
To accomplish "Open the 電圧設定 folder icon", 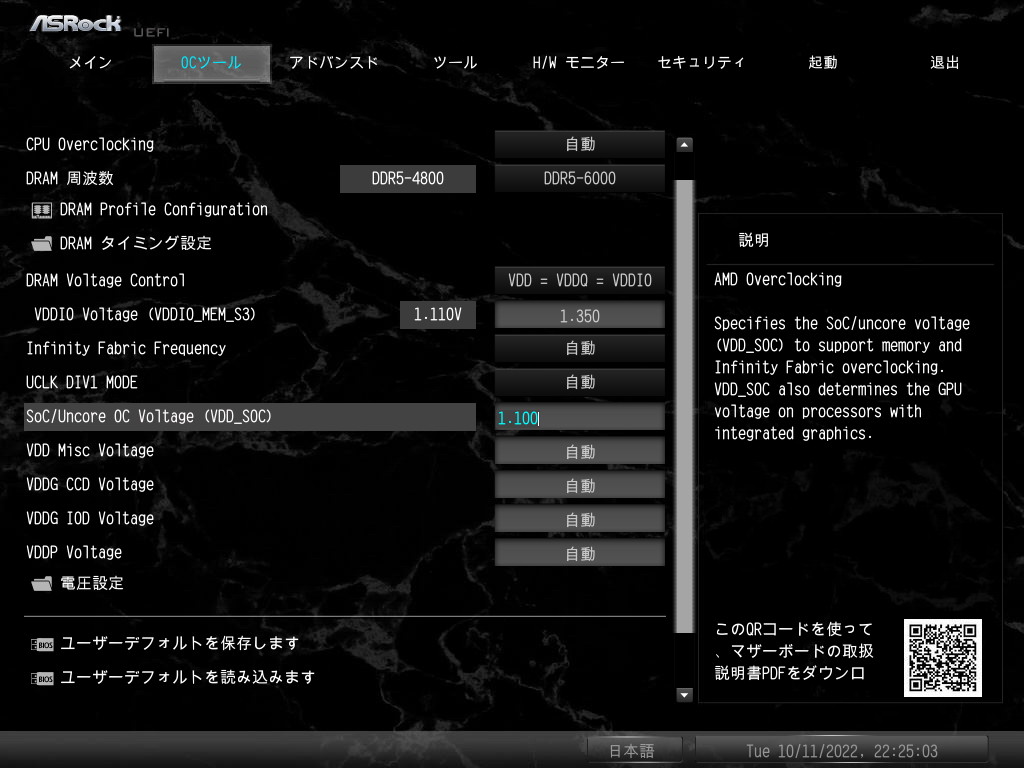I will [x=42, y=583].
